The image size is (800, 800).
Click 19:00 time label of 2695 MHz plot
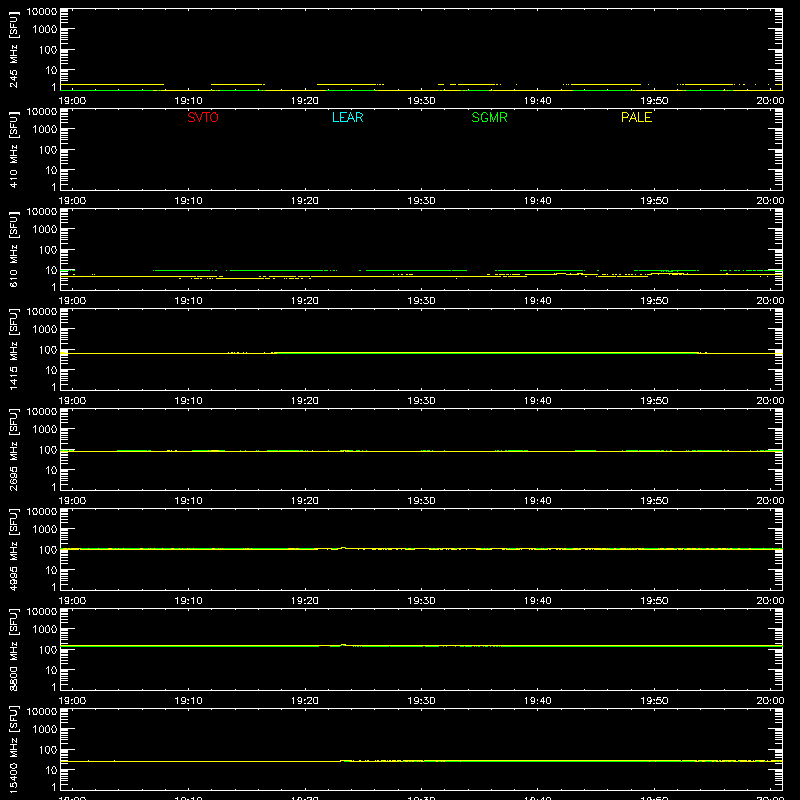(72, 501)
